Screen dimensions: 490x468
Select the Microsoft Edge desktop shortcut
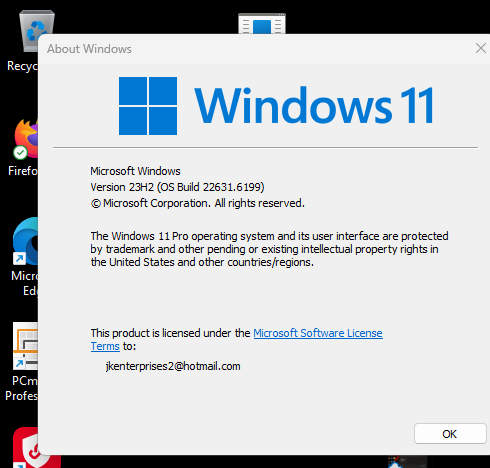[24, 257]
